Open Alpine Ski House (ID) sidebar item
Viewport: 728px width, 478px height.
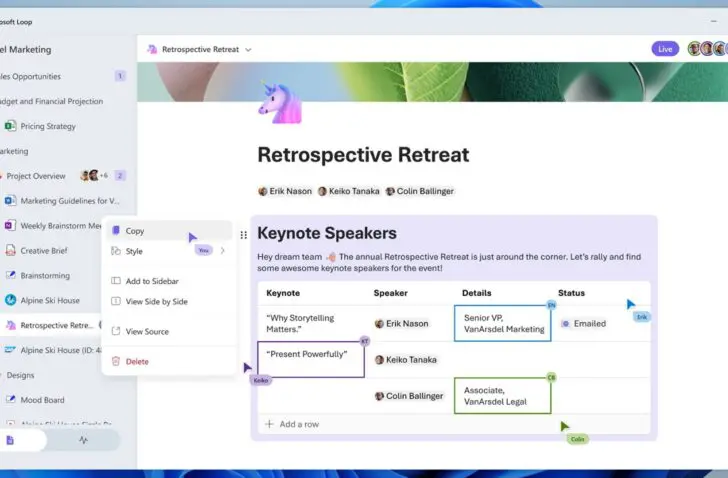[x=51, y=350]
